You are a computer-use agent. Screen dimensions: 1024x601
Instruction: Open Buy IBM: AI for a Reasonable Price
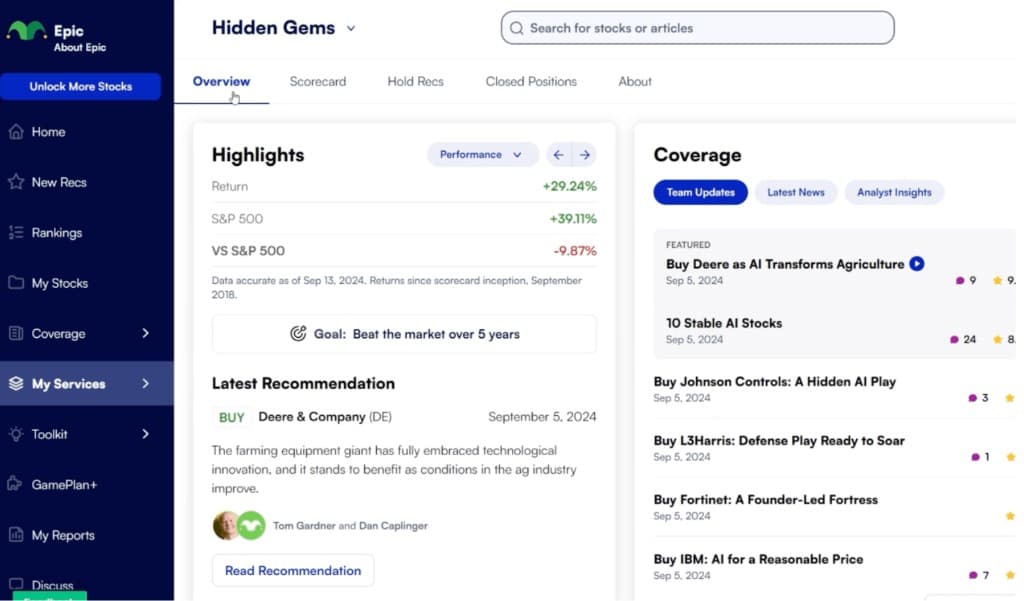coord(758,559)
